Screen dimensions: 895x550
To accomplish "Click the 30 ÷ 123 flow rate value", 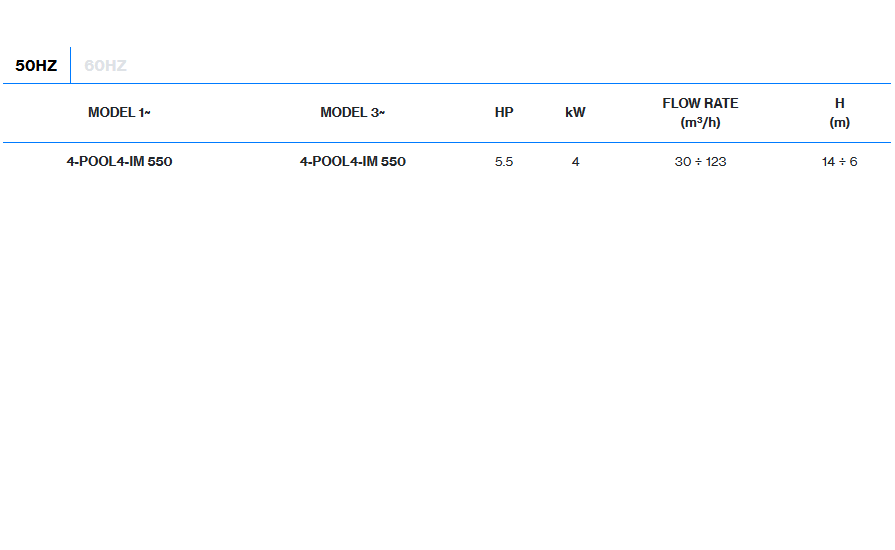I will (700, 162).
